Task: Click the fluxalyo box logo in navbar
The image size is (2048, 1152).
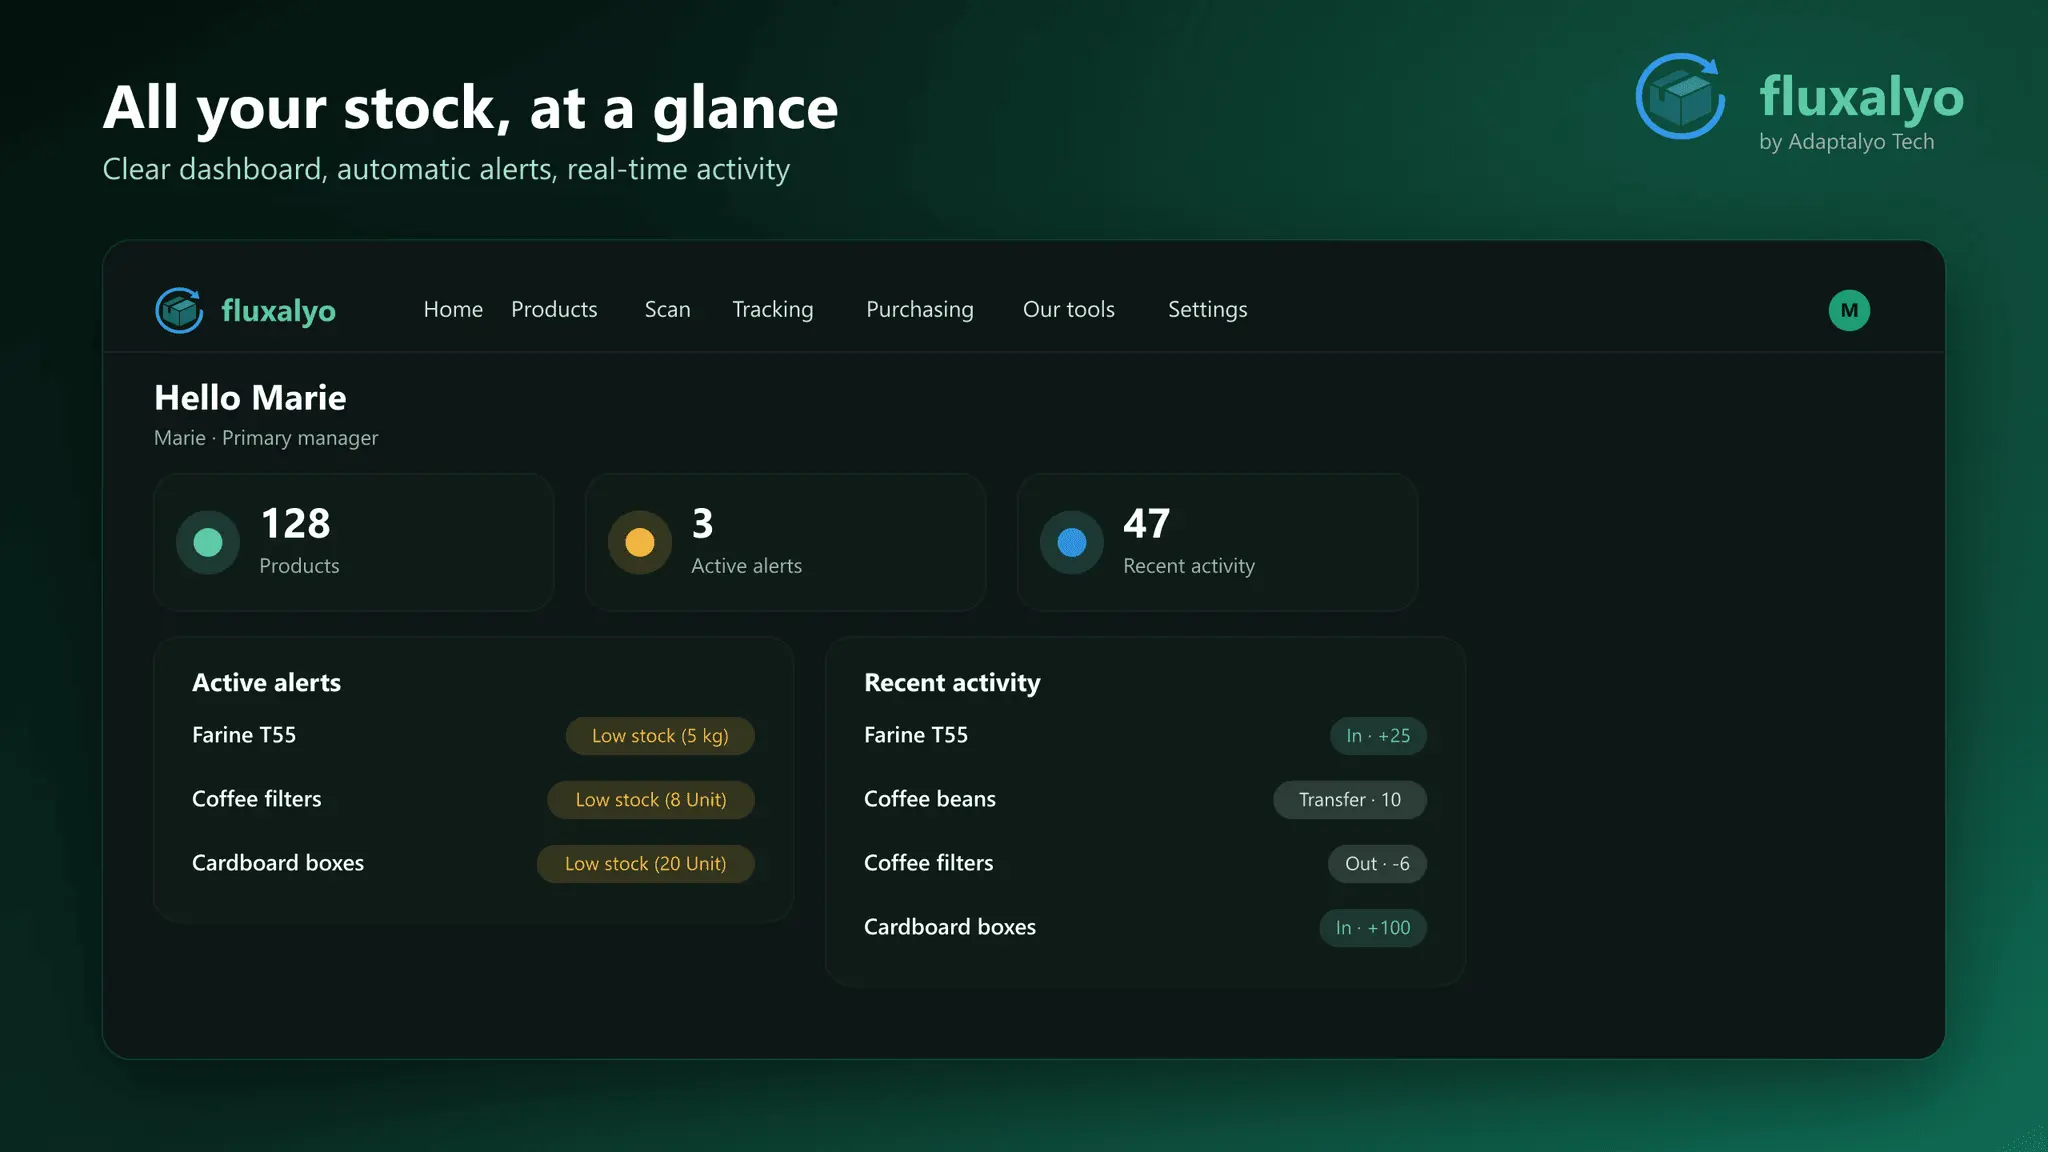Action: pos(180,310)
